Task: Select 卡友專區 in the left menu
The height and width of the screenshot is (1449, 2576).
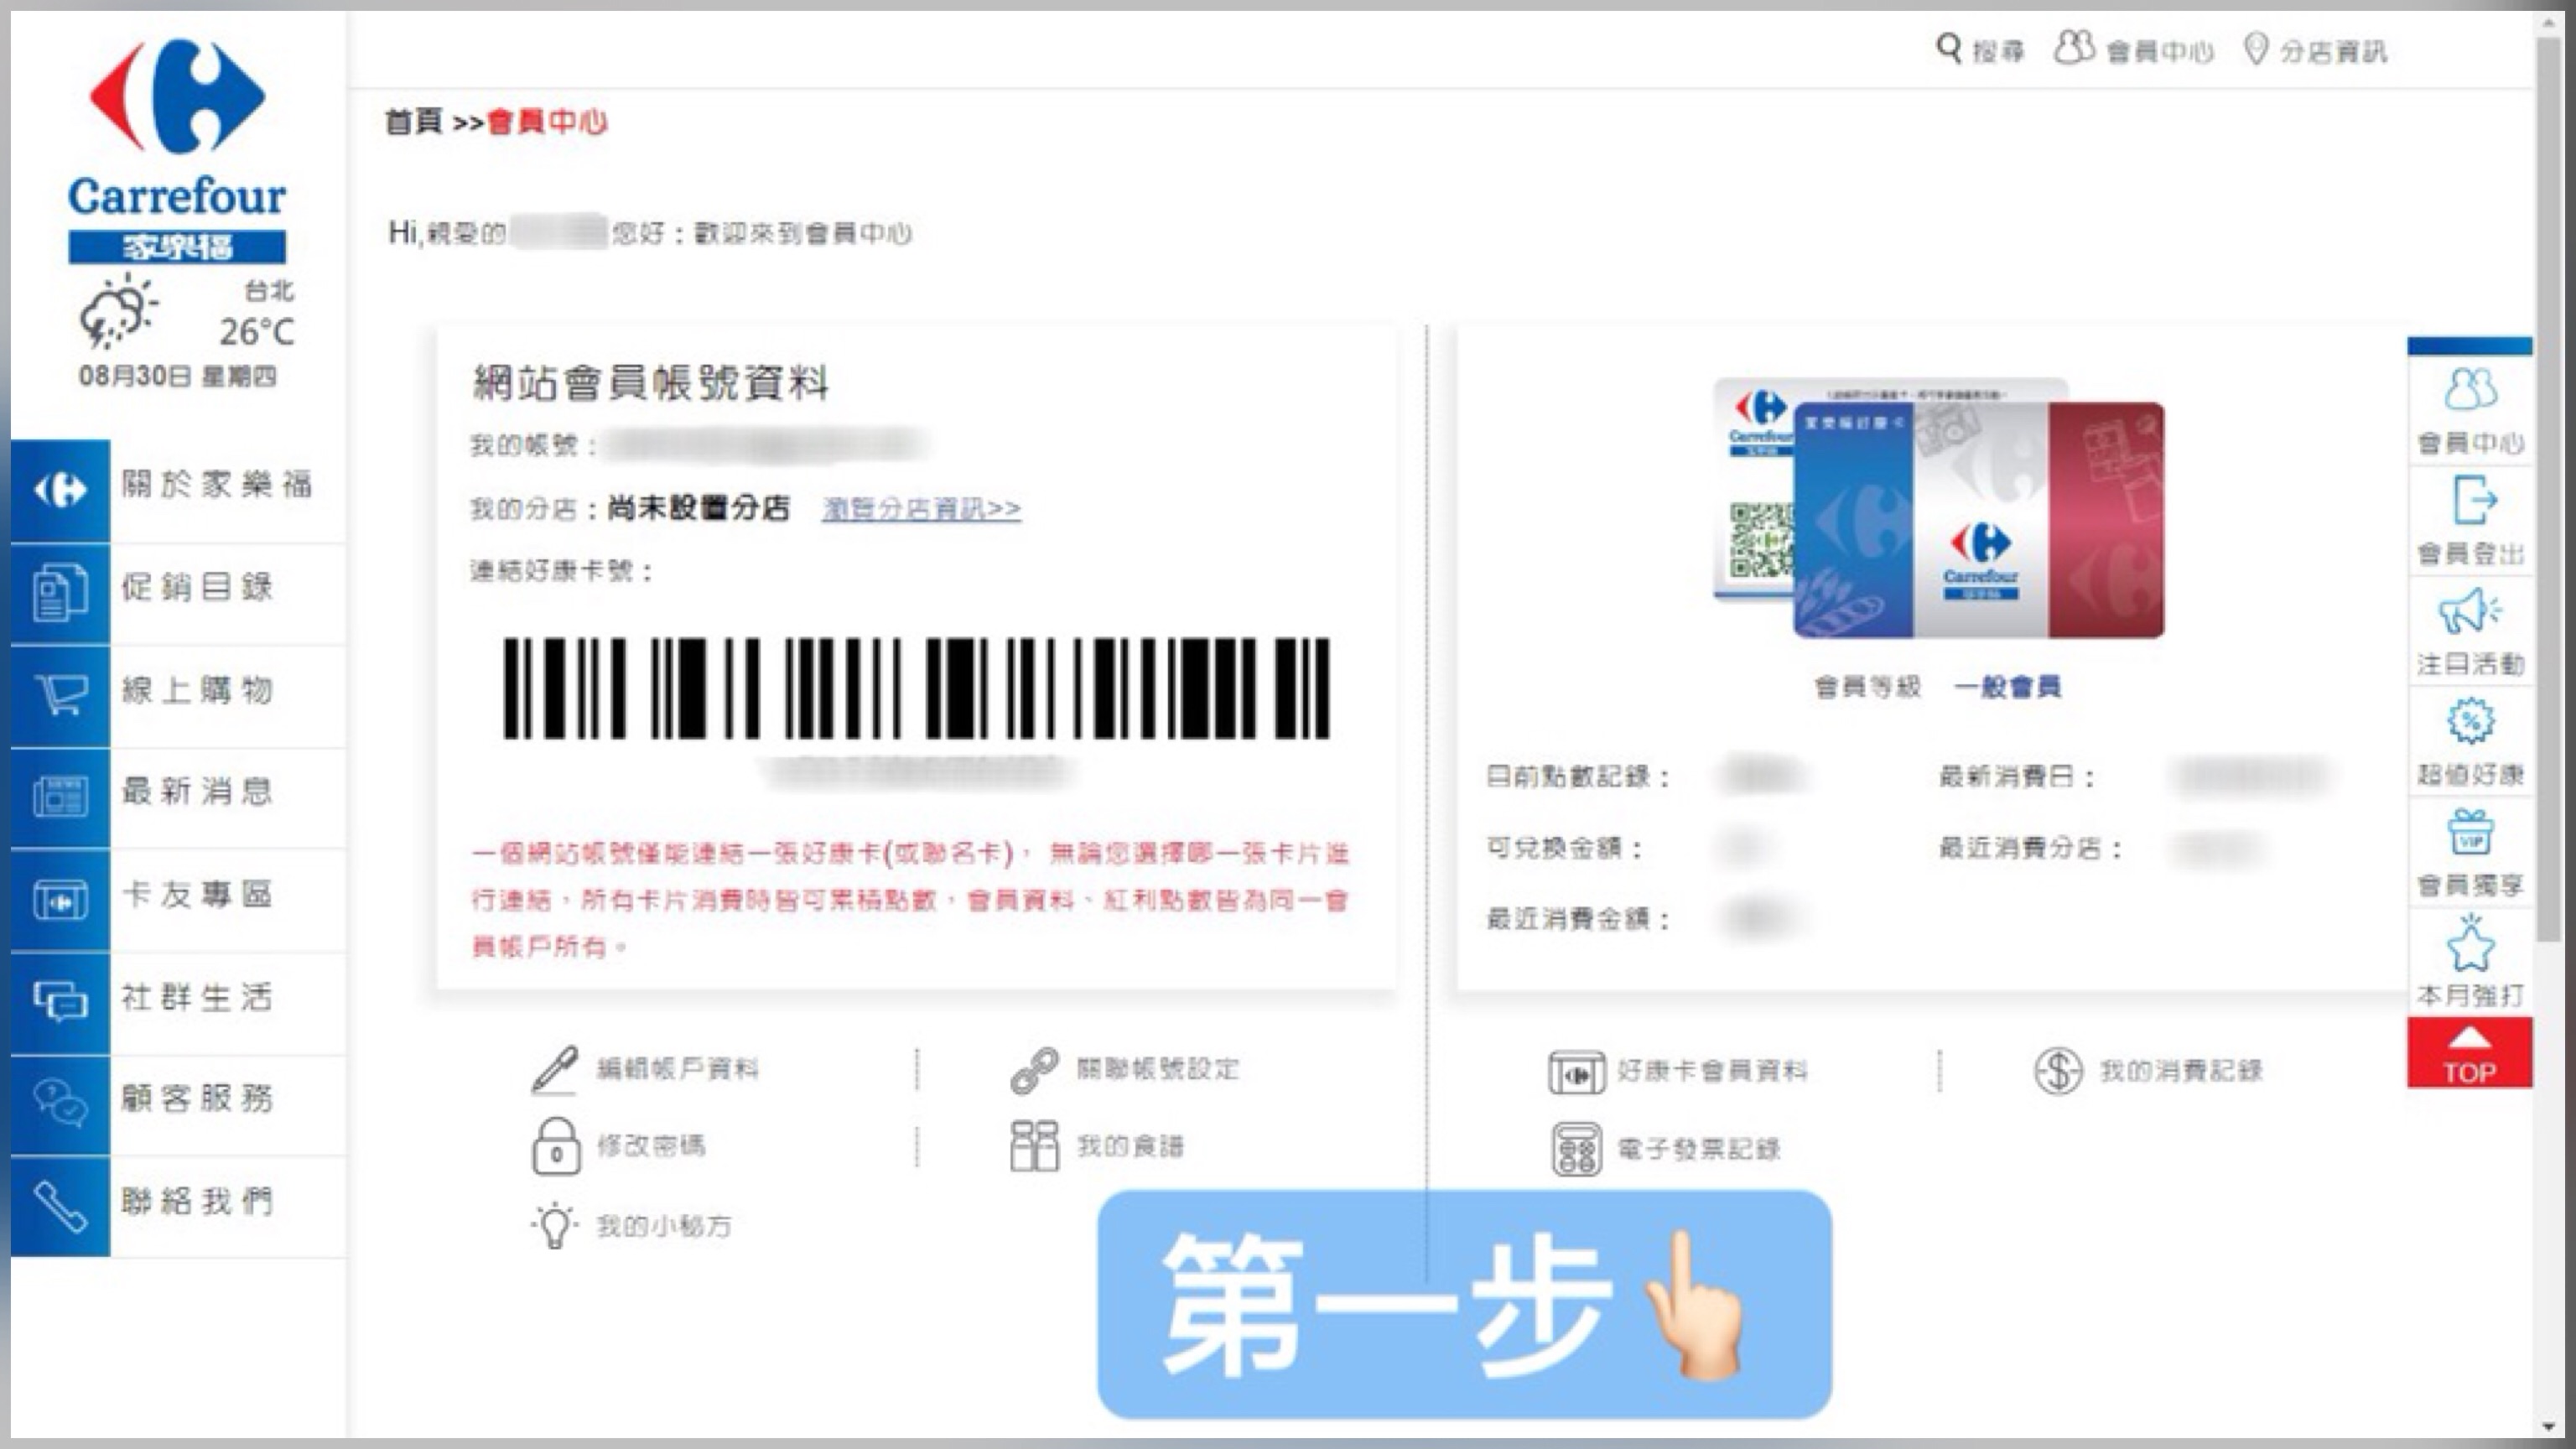Action: 196,895
